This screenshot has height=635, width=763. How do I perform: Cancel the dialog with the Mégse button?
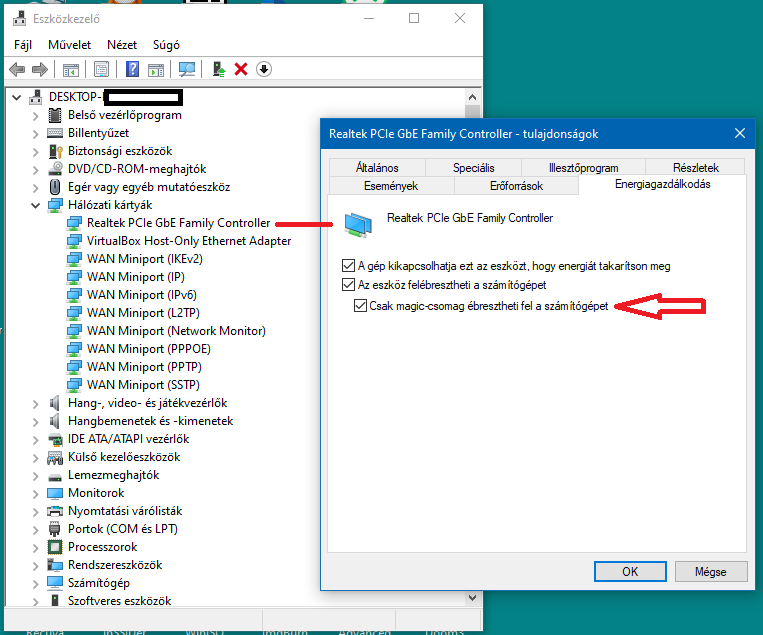[x=711, y=571]
